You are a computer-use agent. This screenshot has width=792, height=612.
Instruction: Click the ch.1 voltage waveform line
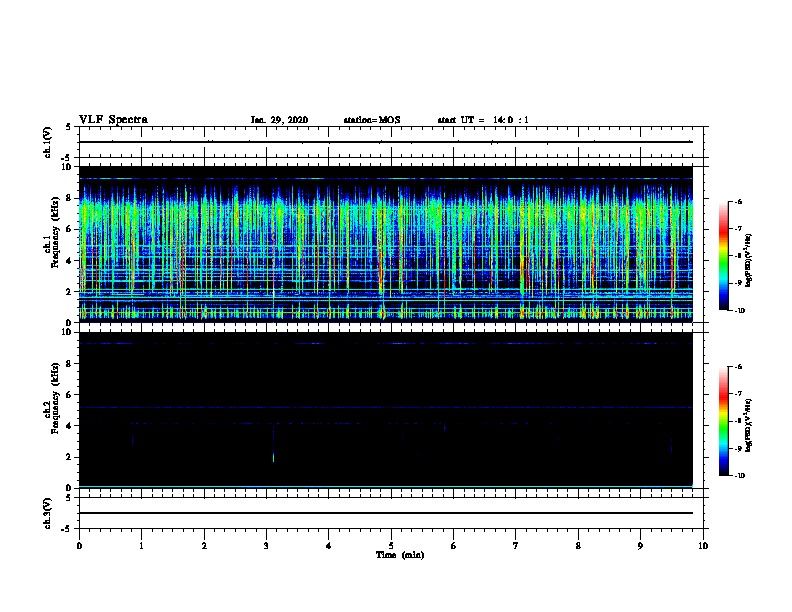click(386, 142)
